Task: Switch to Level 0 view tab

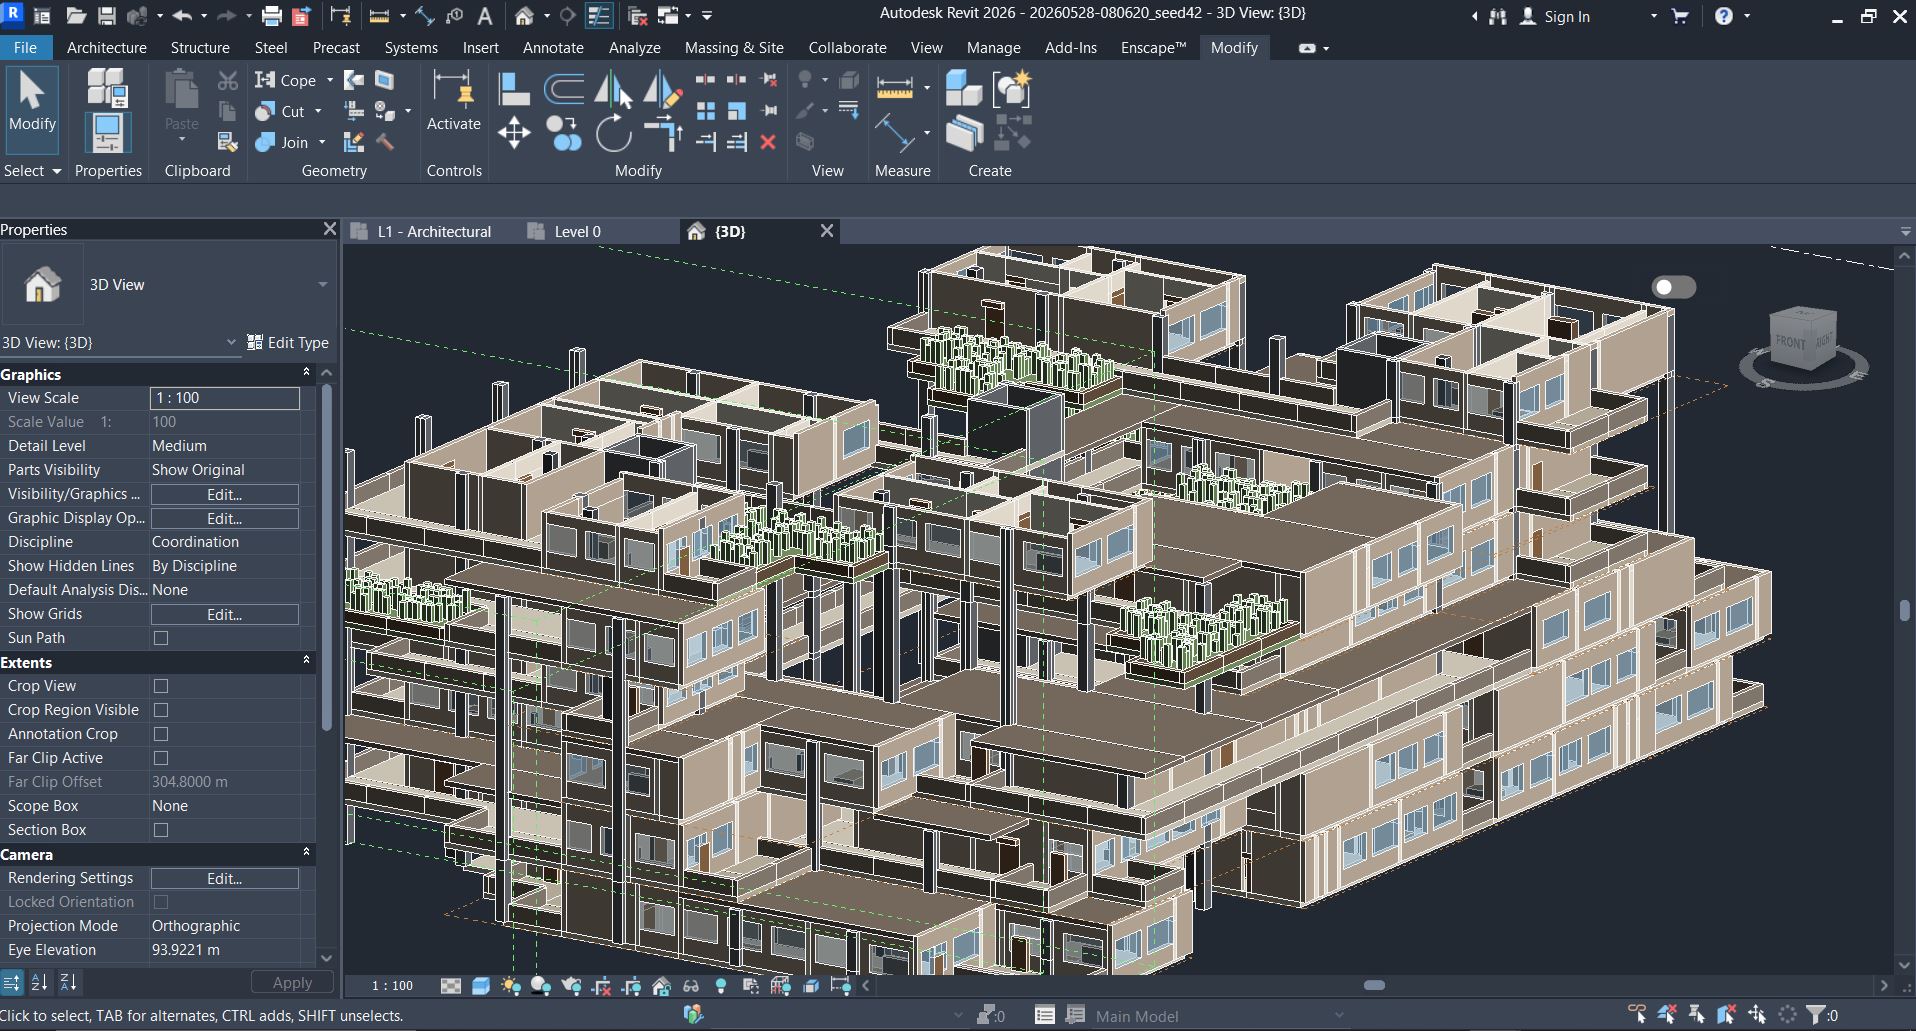Action: click(577, 231)
